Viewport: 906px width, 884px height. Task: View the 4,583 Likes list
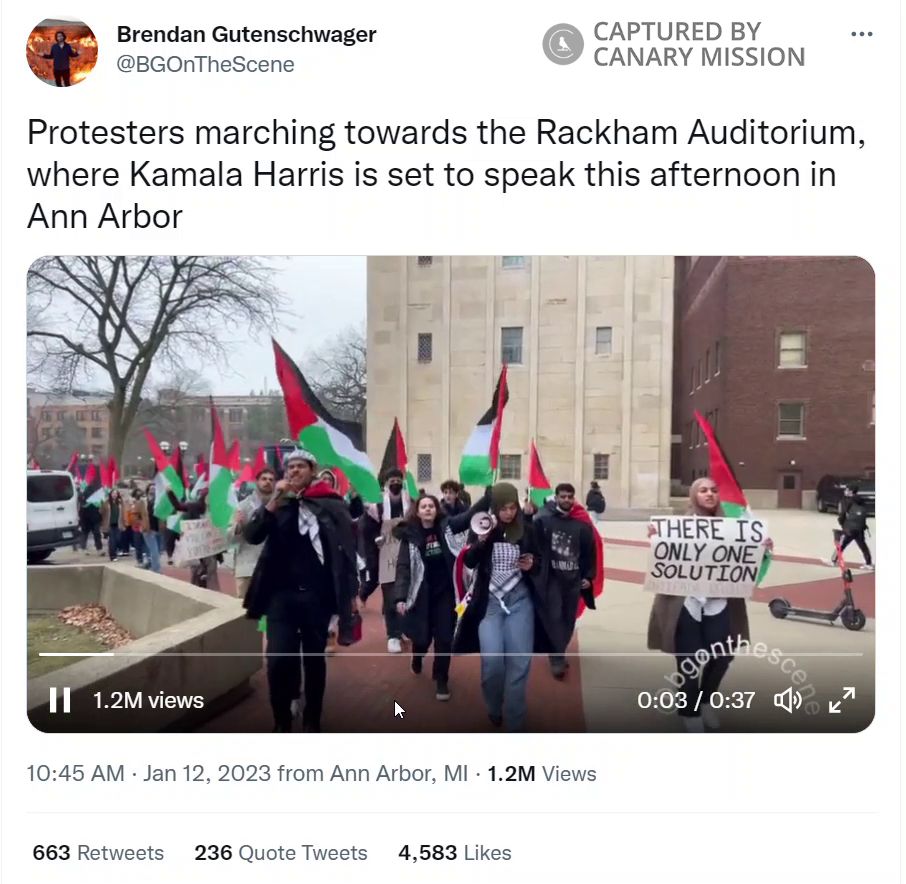[455, 853]
